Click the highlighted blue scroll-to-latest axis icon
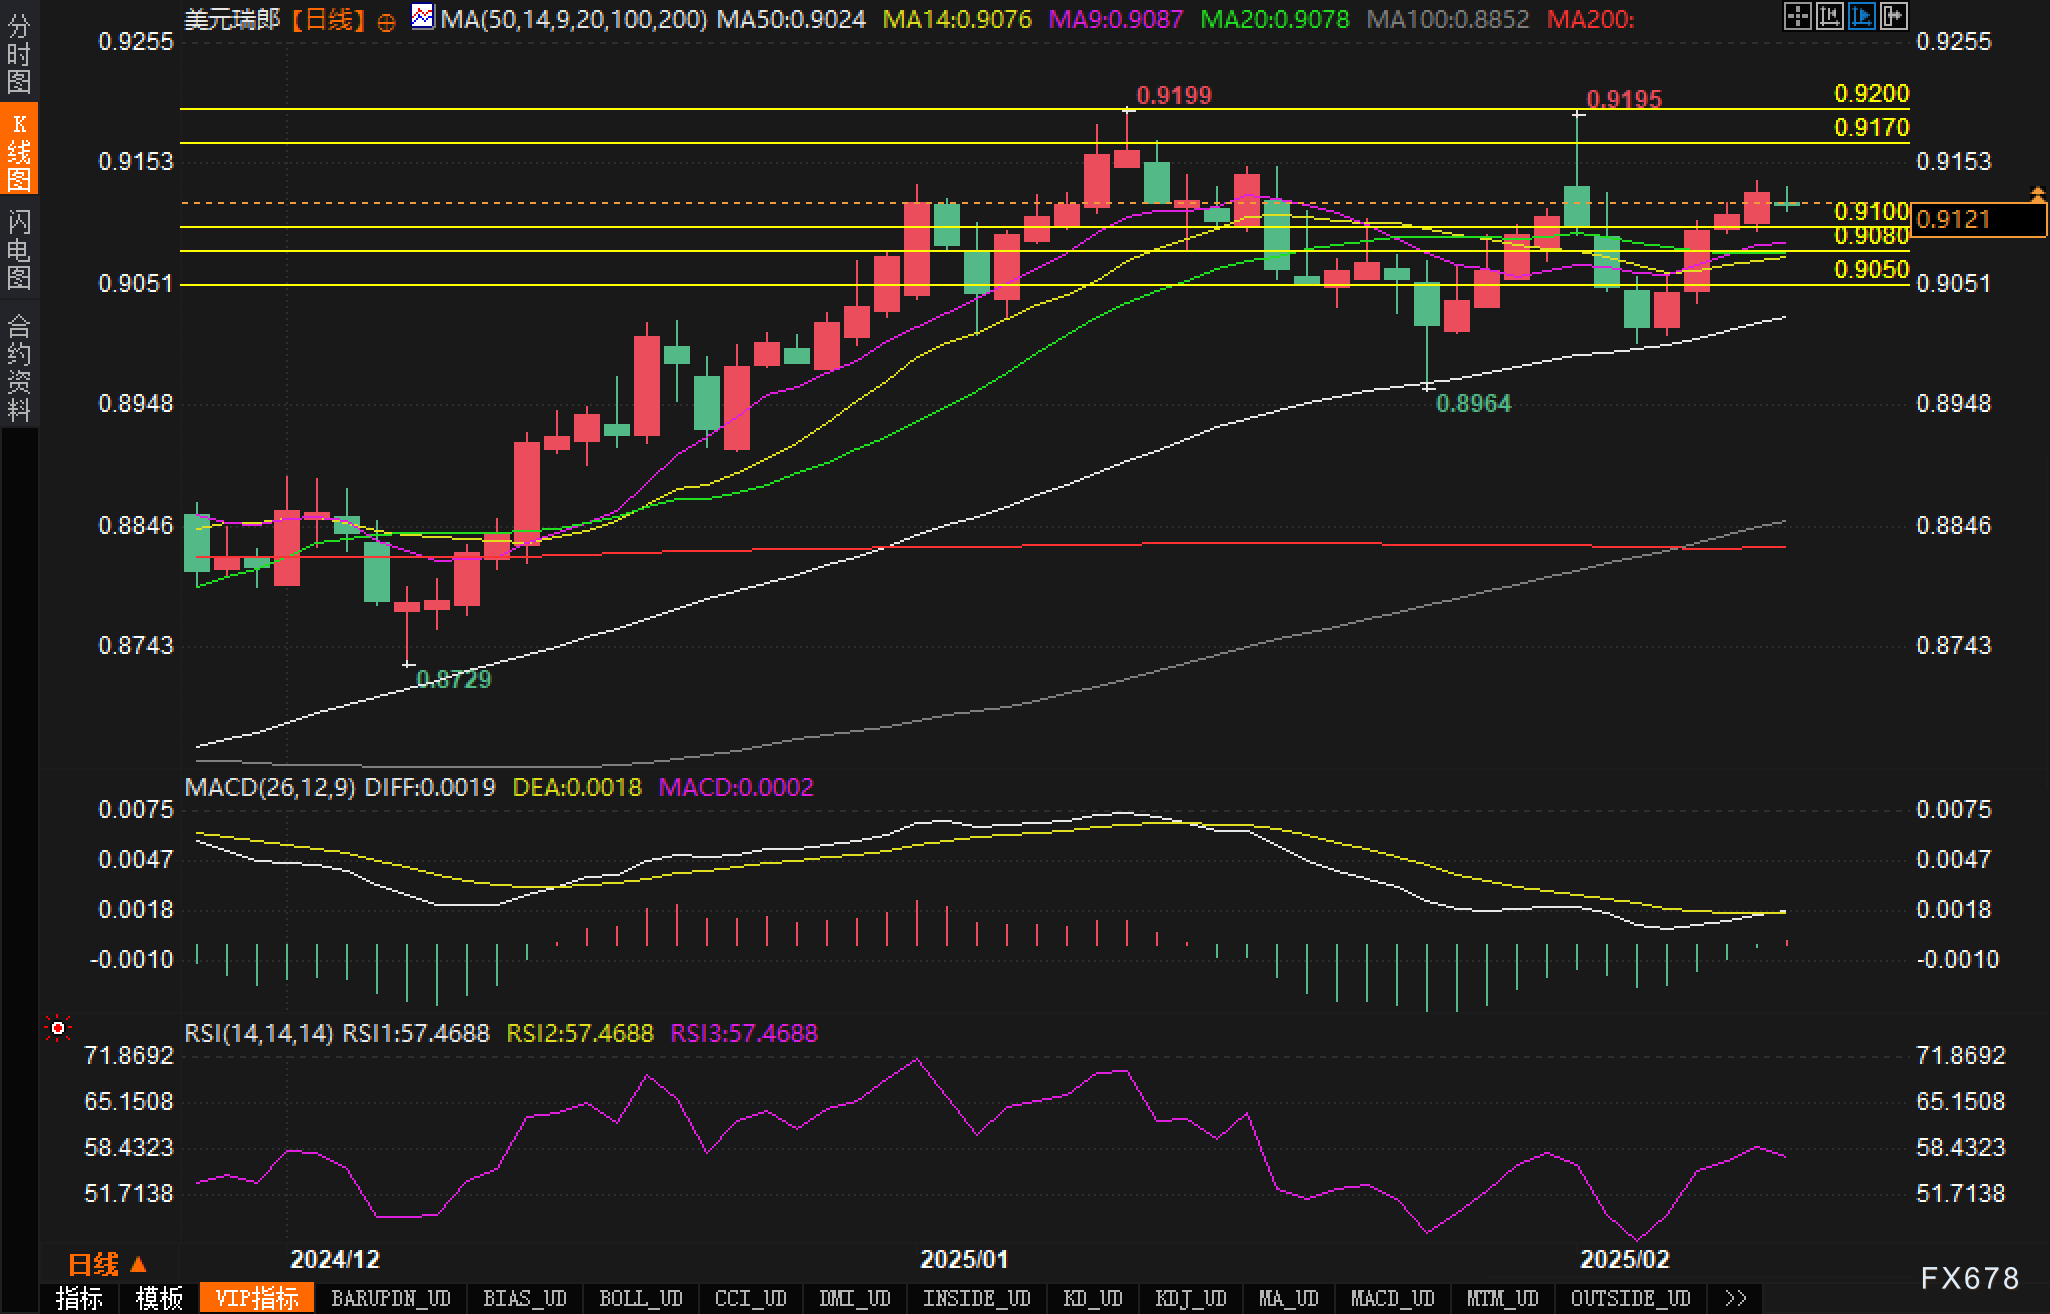2050x1314 pixels. pyautogui.click(x=1861, y=16)
